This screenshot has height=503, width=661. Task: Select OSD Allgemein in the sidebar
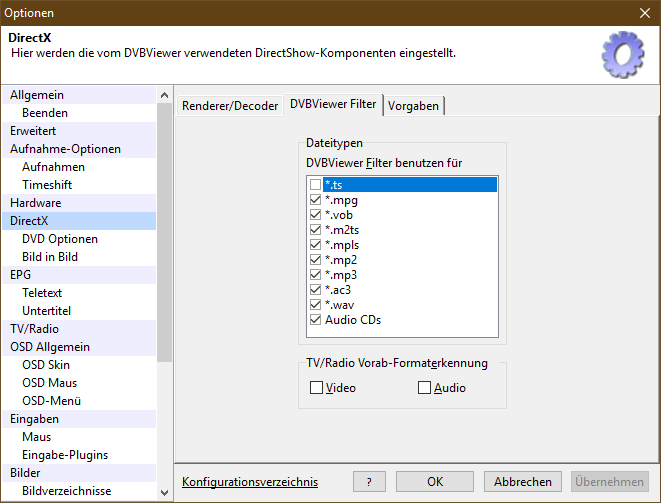[x=79, y=347]
